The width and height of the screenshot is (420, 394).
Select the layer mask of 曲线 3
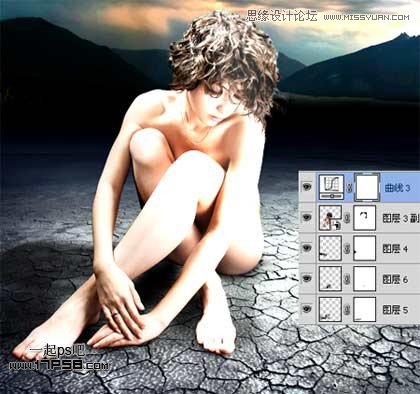point(367,187)
